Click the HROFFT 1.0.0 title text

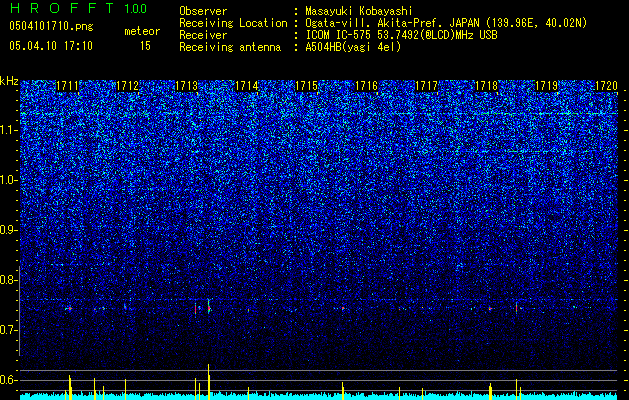(78, 8)
